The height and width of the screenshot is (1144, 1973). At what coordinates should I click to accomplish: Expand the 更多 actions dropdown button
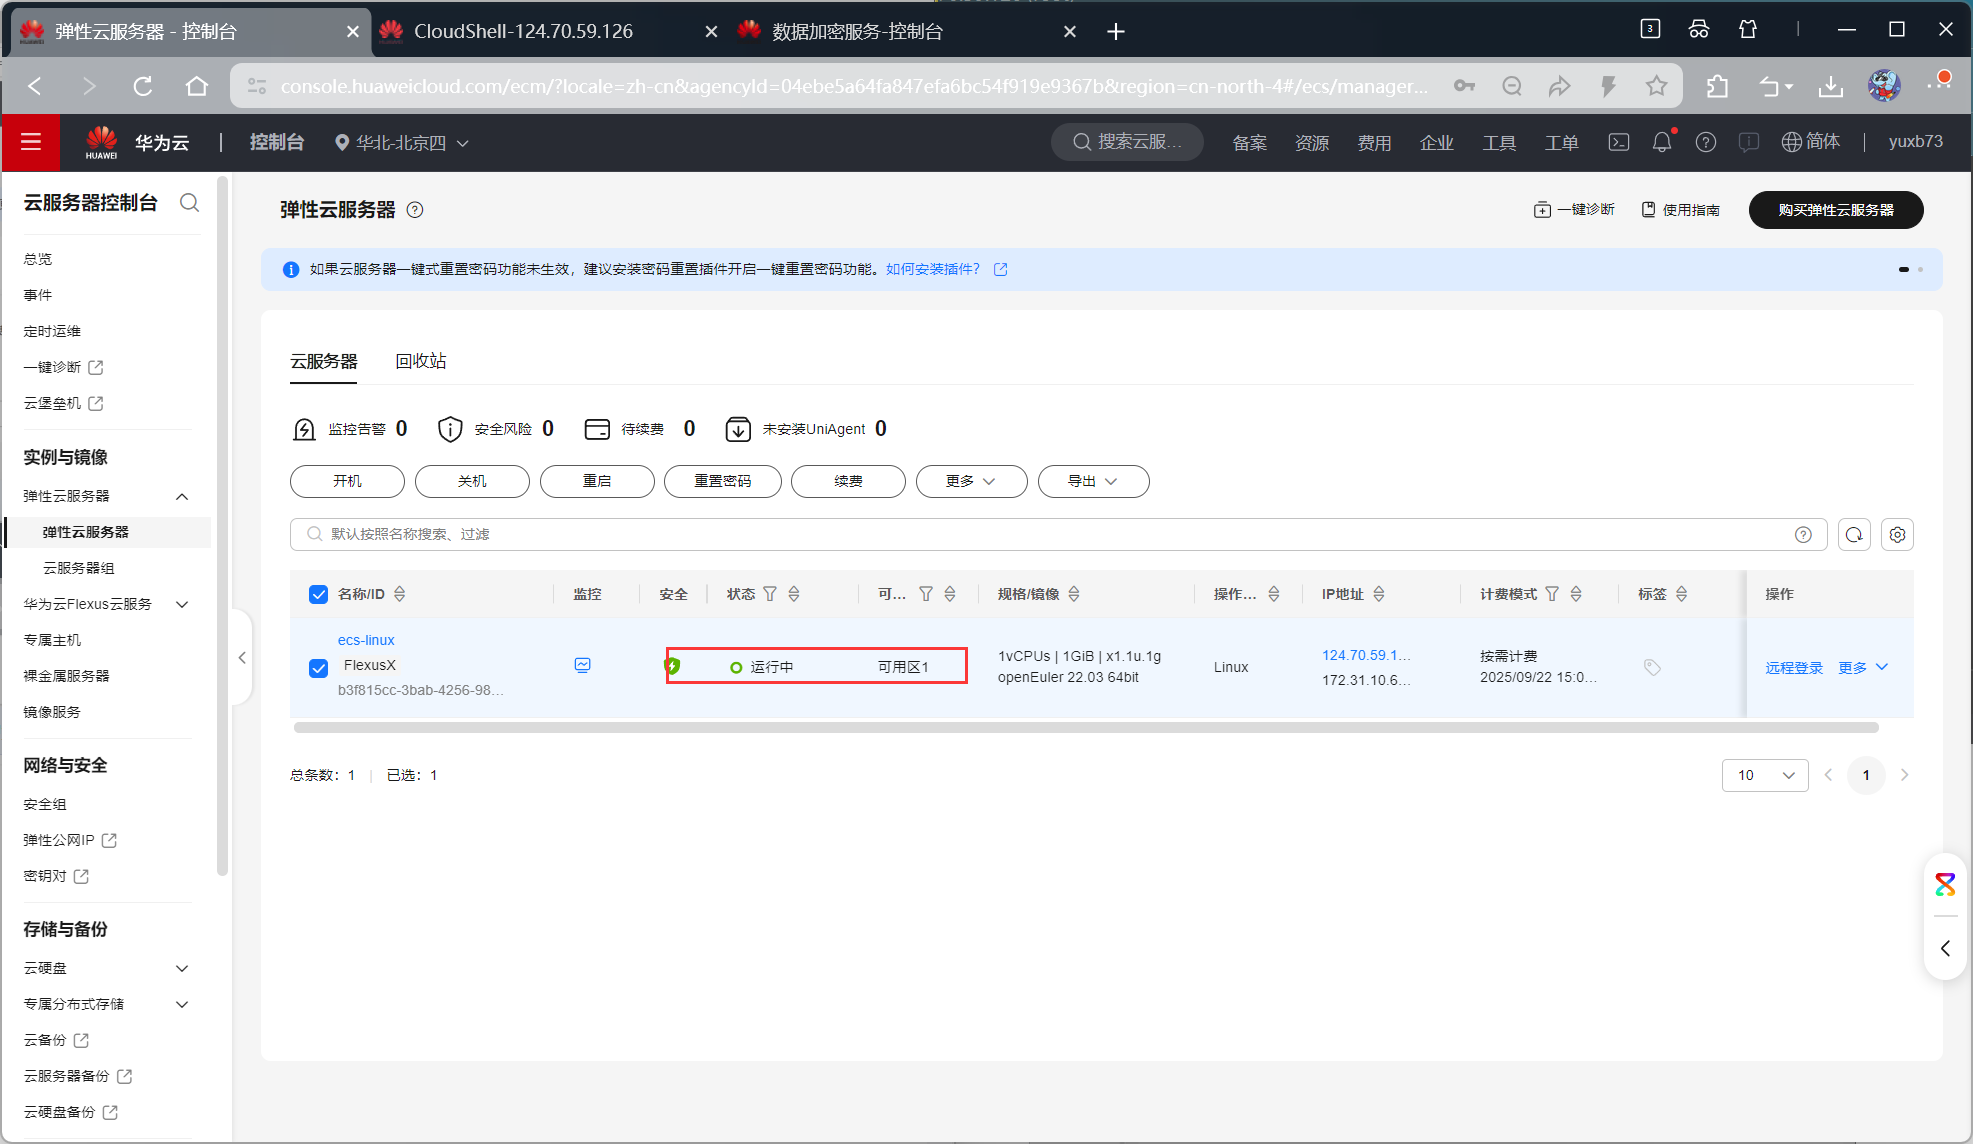(x=971, y=481)
